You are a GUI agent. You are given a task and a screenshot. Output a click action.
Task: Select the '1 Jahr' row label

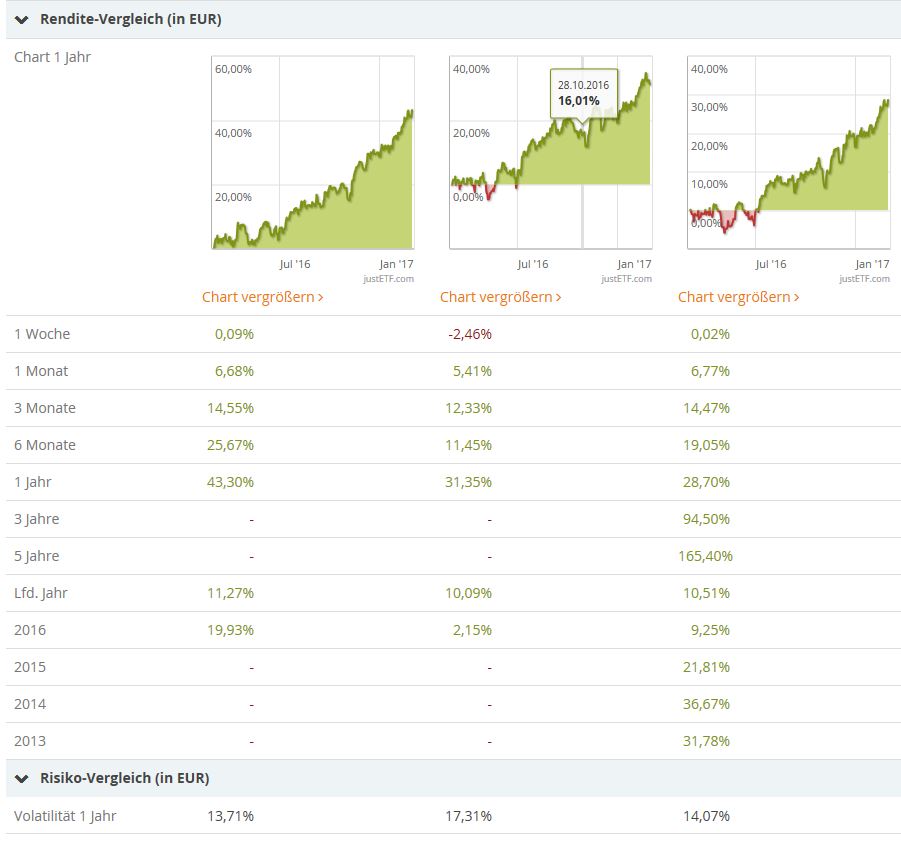[33, 482]
